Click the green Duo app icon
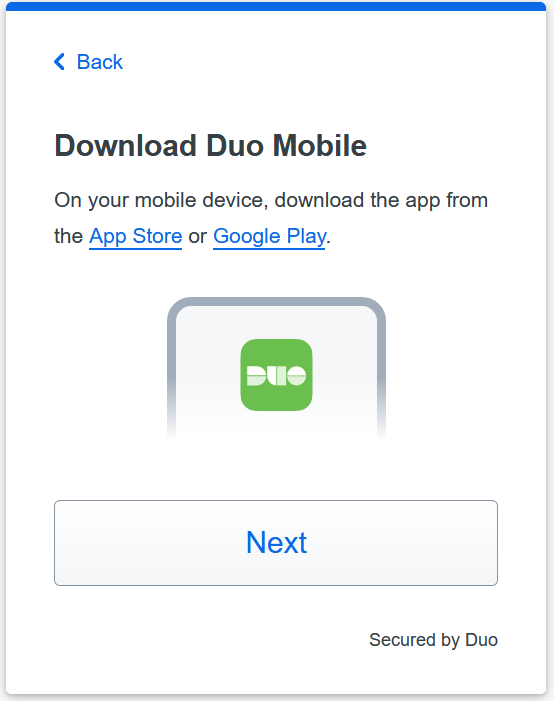 [276, 375]
